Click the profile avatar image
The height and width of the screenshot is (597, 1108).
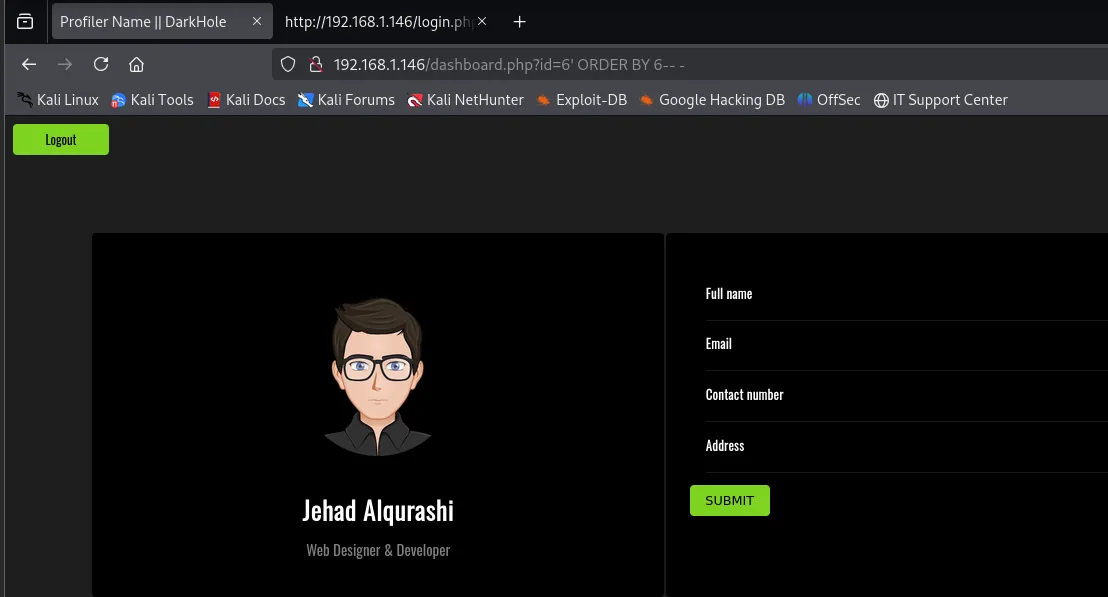pos(378,377)
